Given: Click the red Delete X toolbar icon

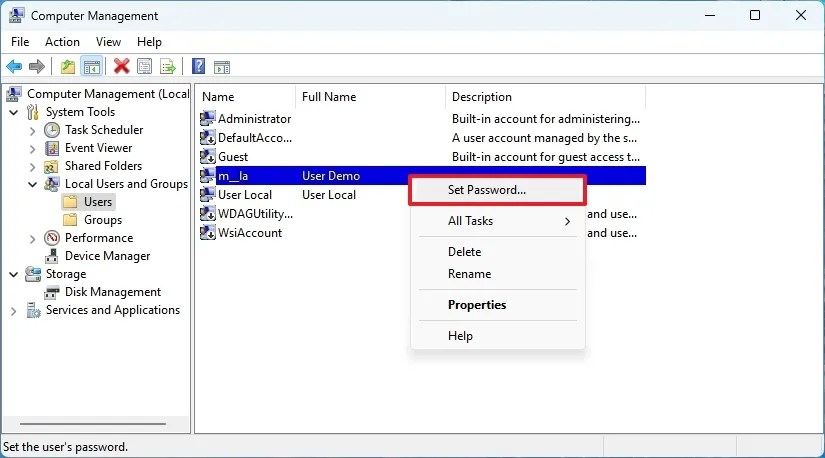Looking at the screenshot, I should (122, 67).
